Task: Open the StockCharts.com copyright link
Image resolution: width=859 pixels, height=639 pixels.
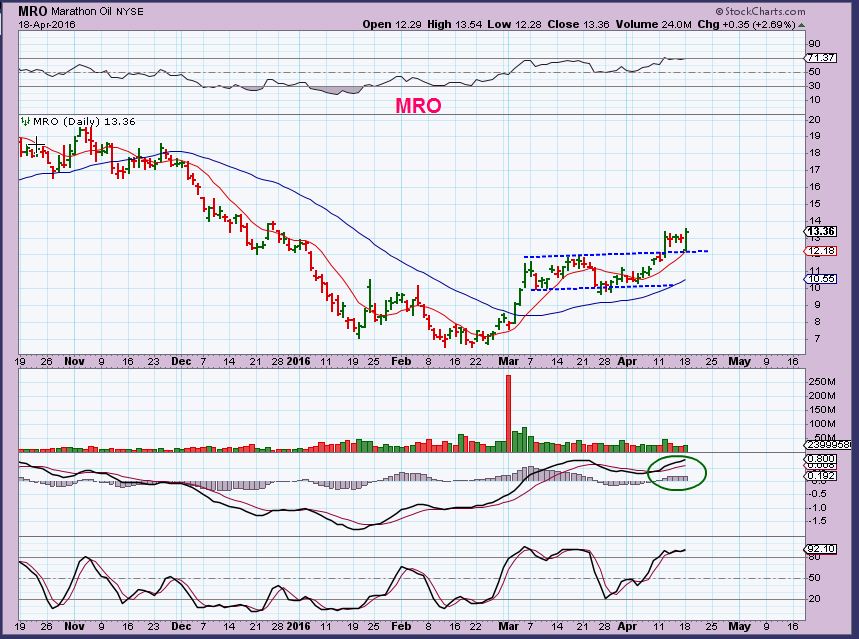Action: [x=760, y=11]
